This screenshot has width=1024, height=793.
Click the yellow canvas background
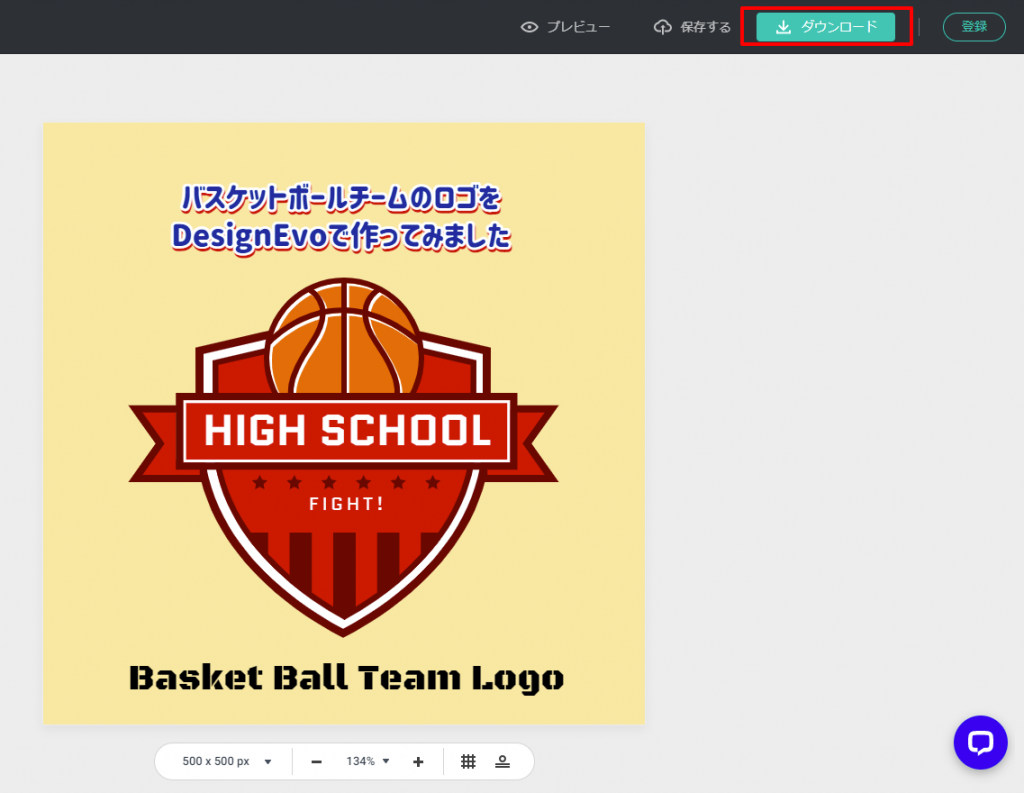click(90, 600)
